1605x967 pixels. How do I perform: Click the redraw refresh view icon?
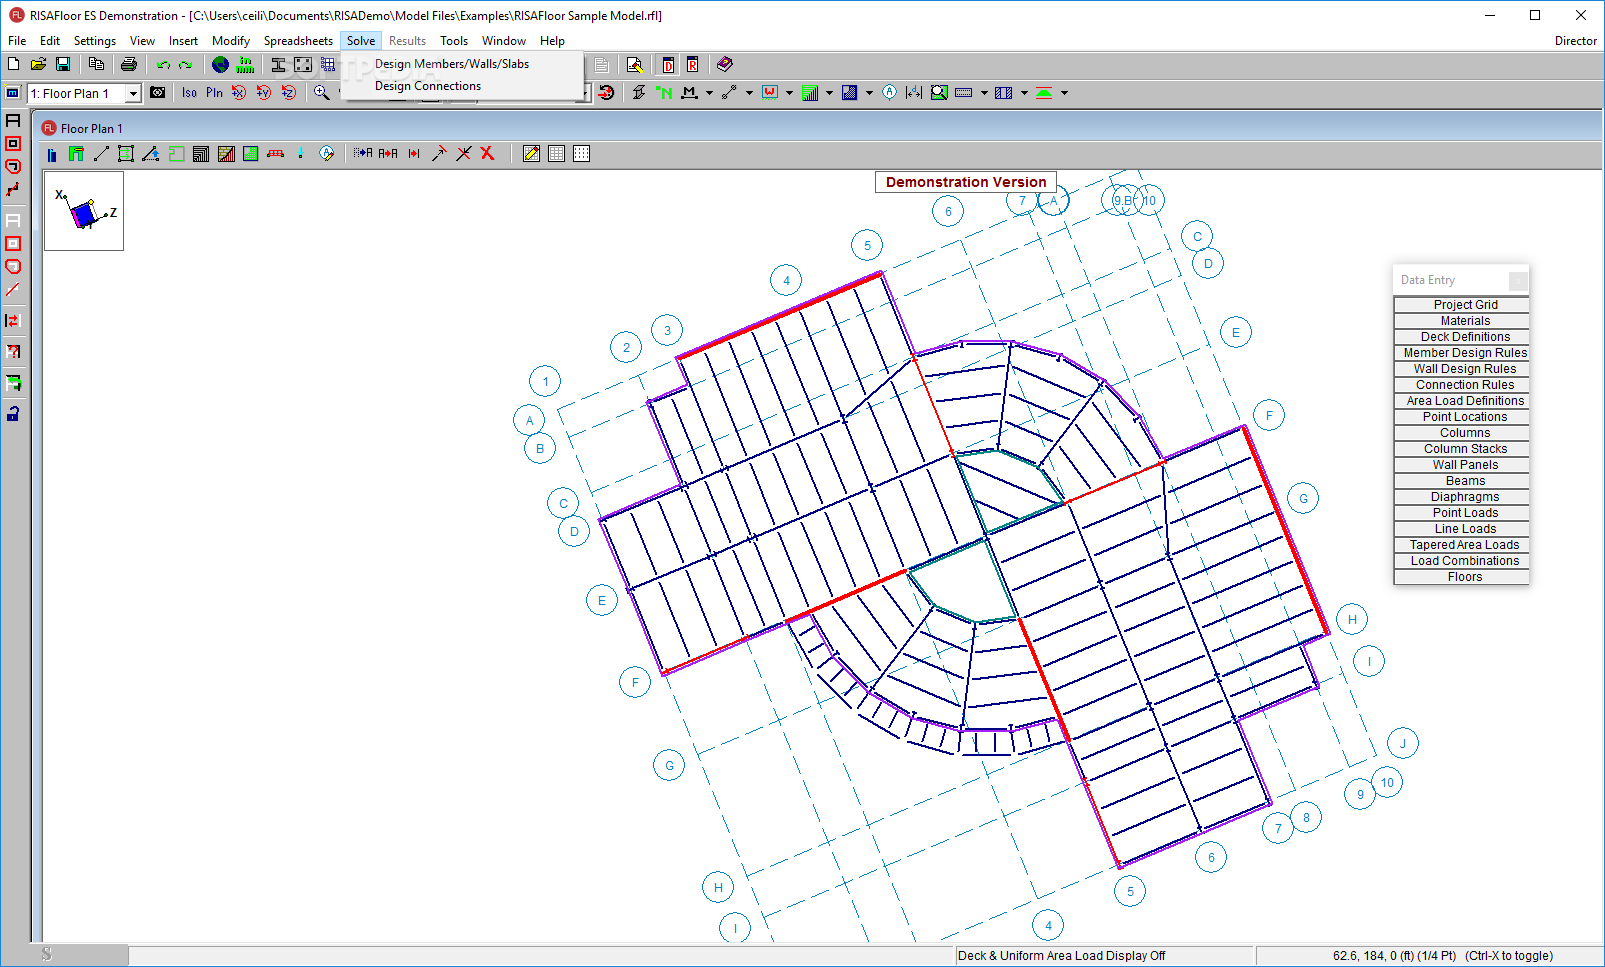[606, 93]
